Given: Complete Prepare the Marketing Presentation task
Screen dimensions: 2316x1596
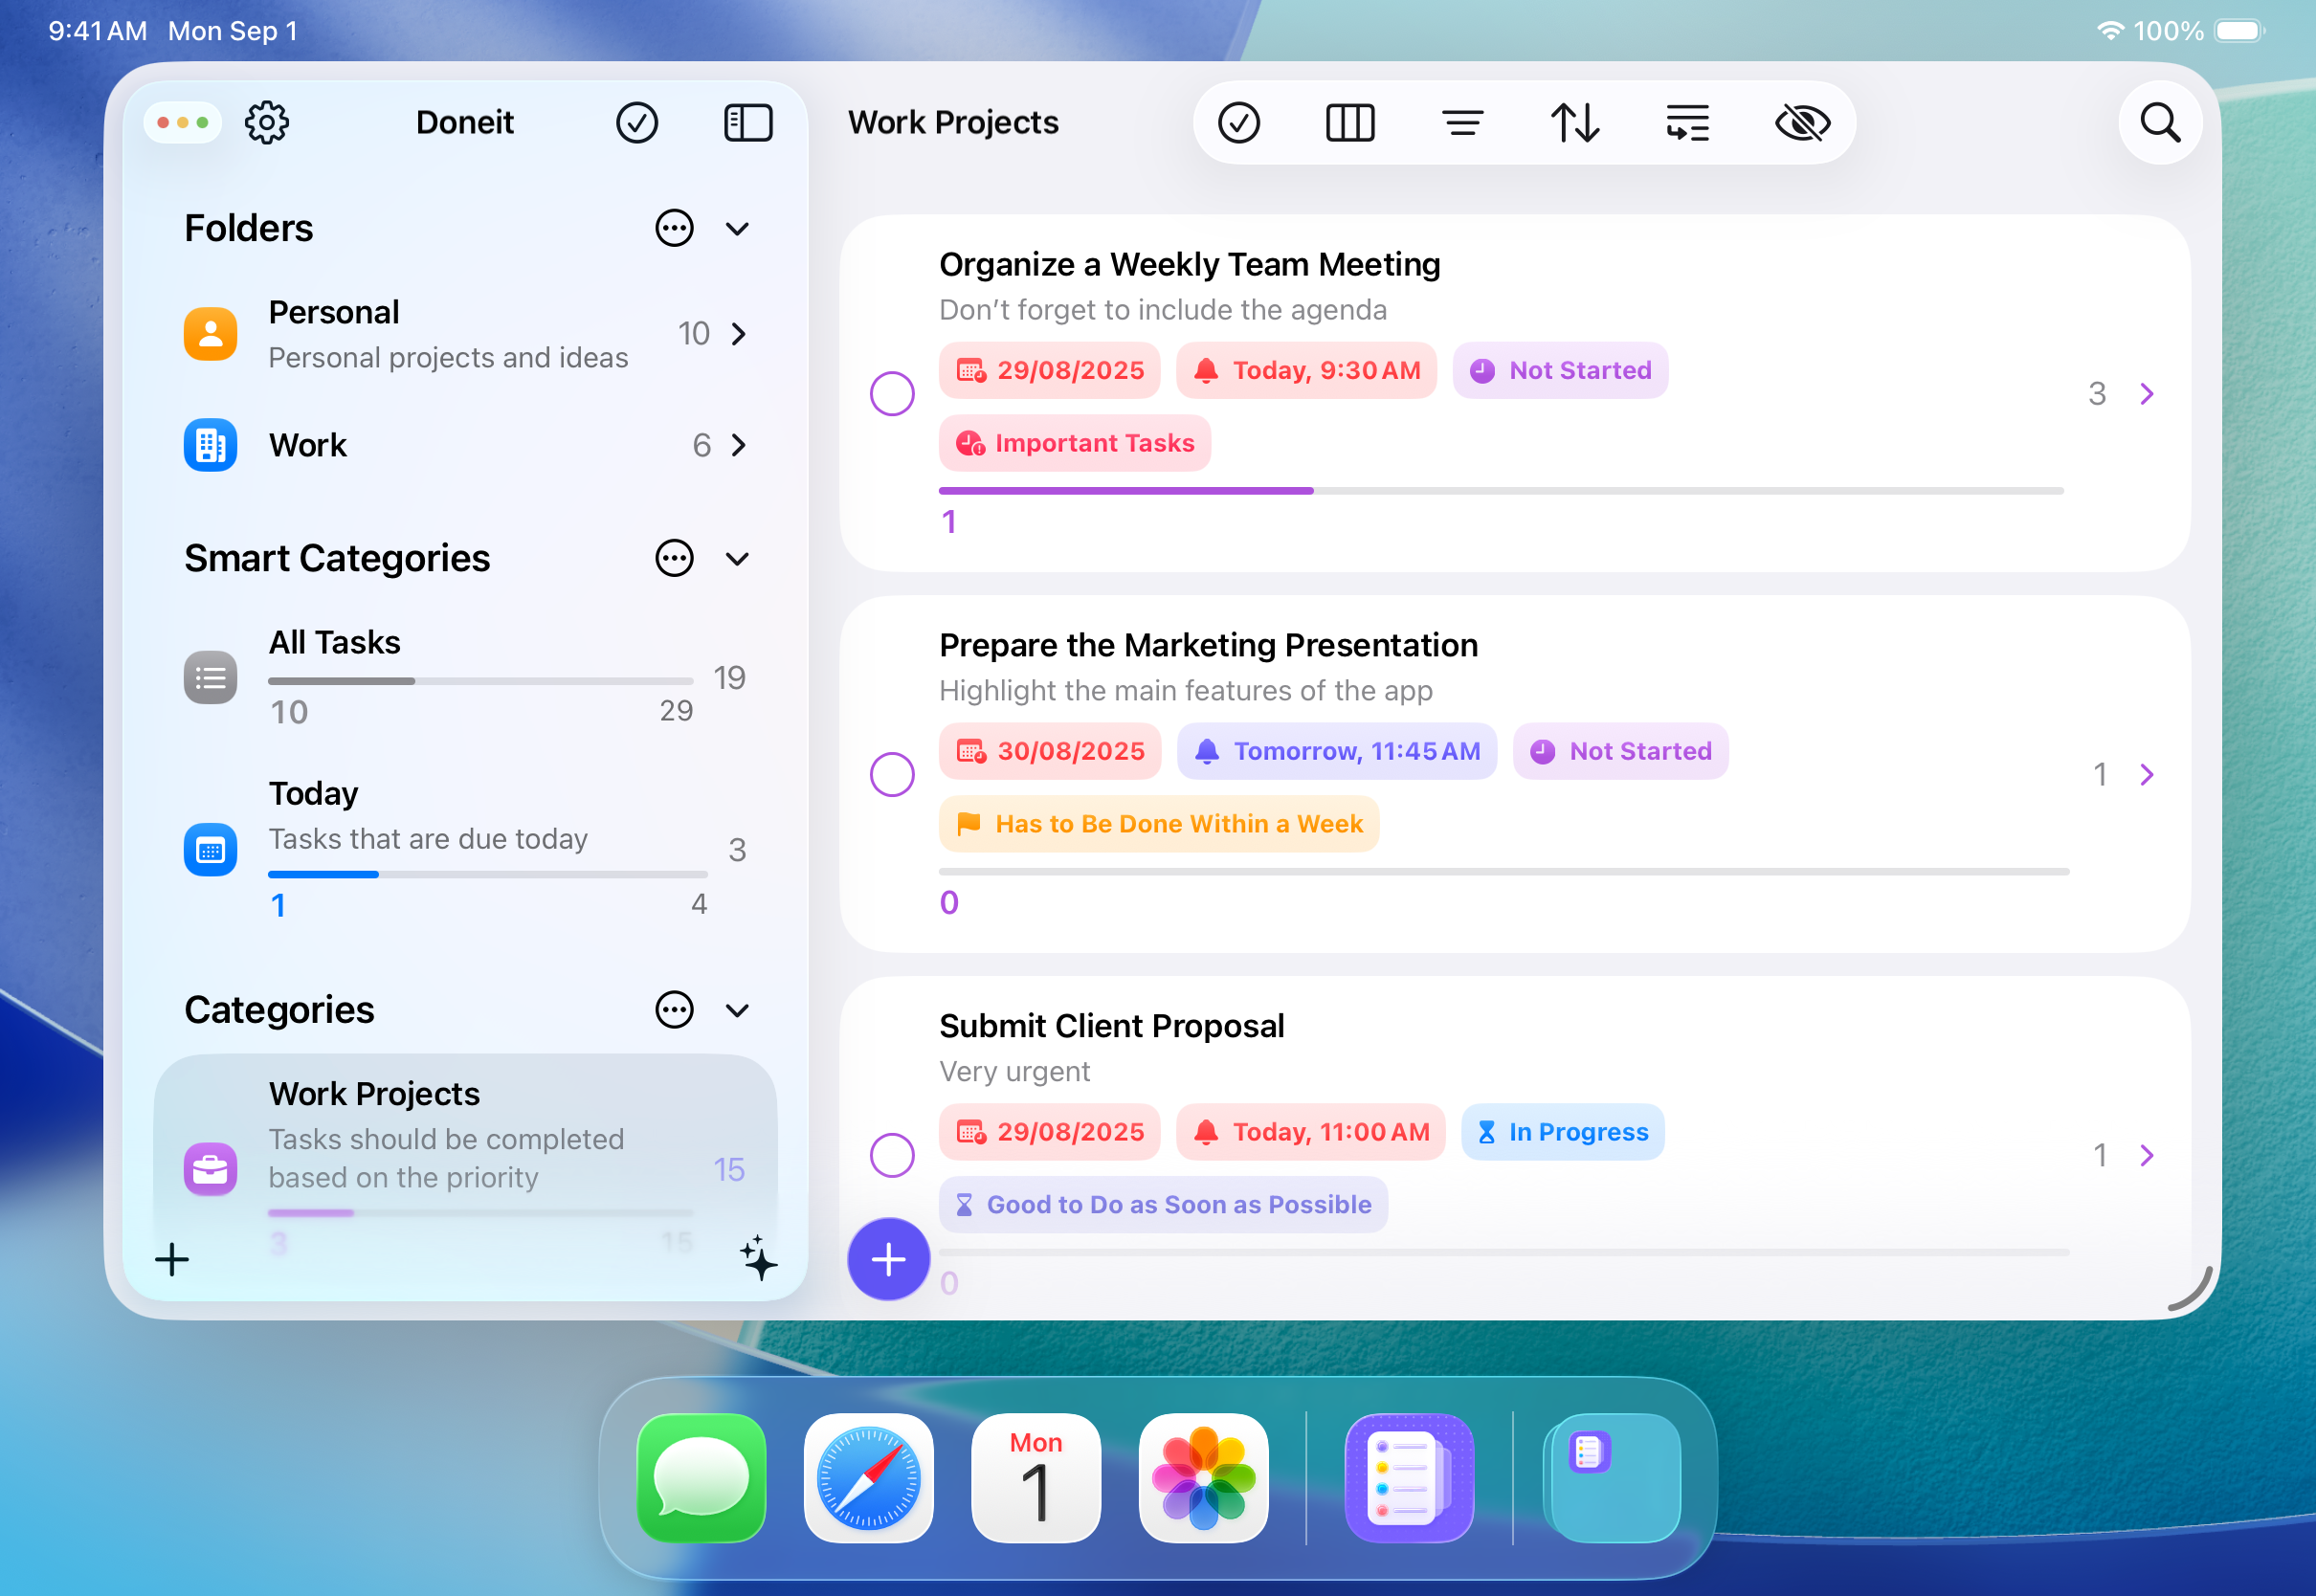Looking at the screenshot, I should click(x=892, y=774).
